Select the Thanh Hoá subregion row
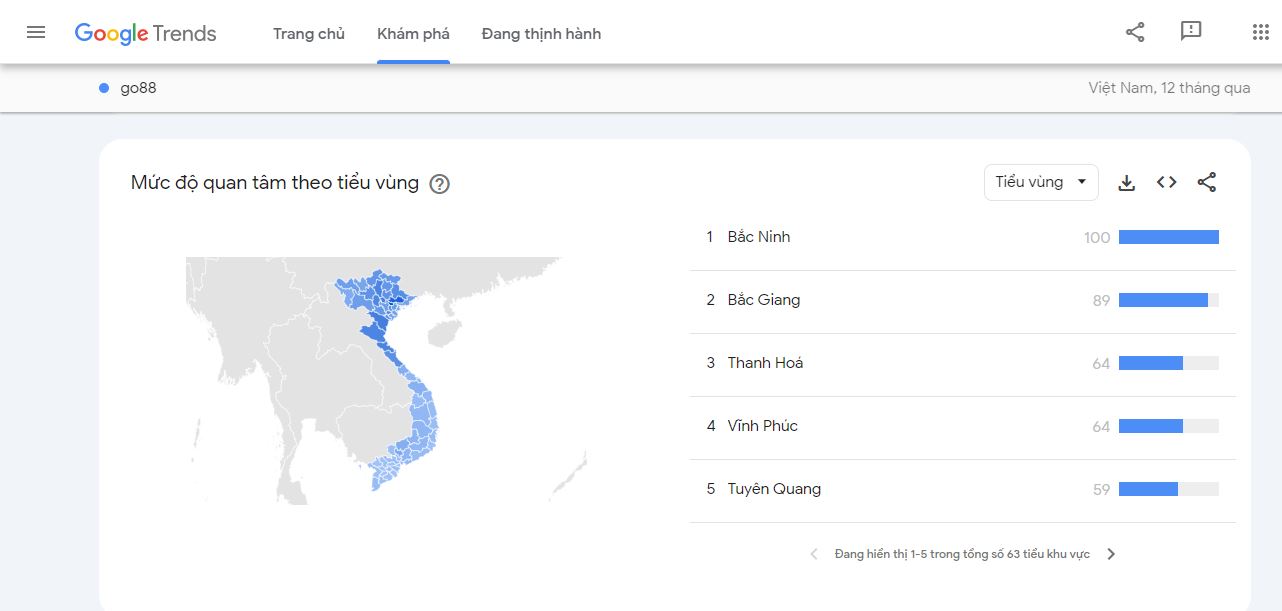This screenshot has height=611, width=1282. pyautogui.click(x=765, y=363)
